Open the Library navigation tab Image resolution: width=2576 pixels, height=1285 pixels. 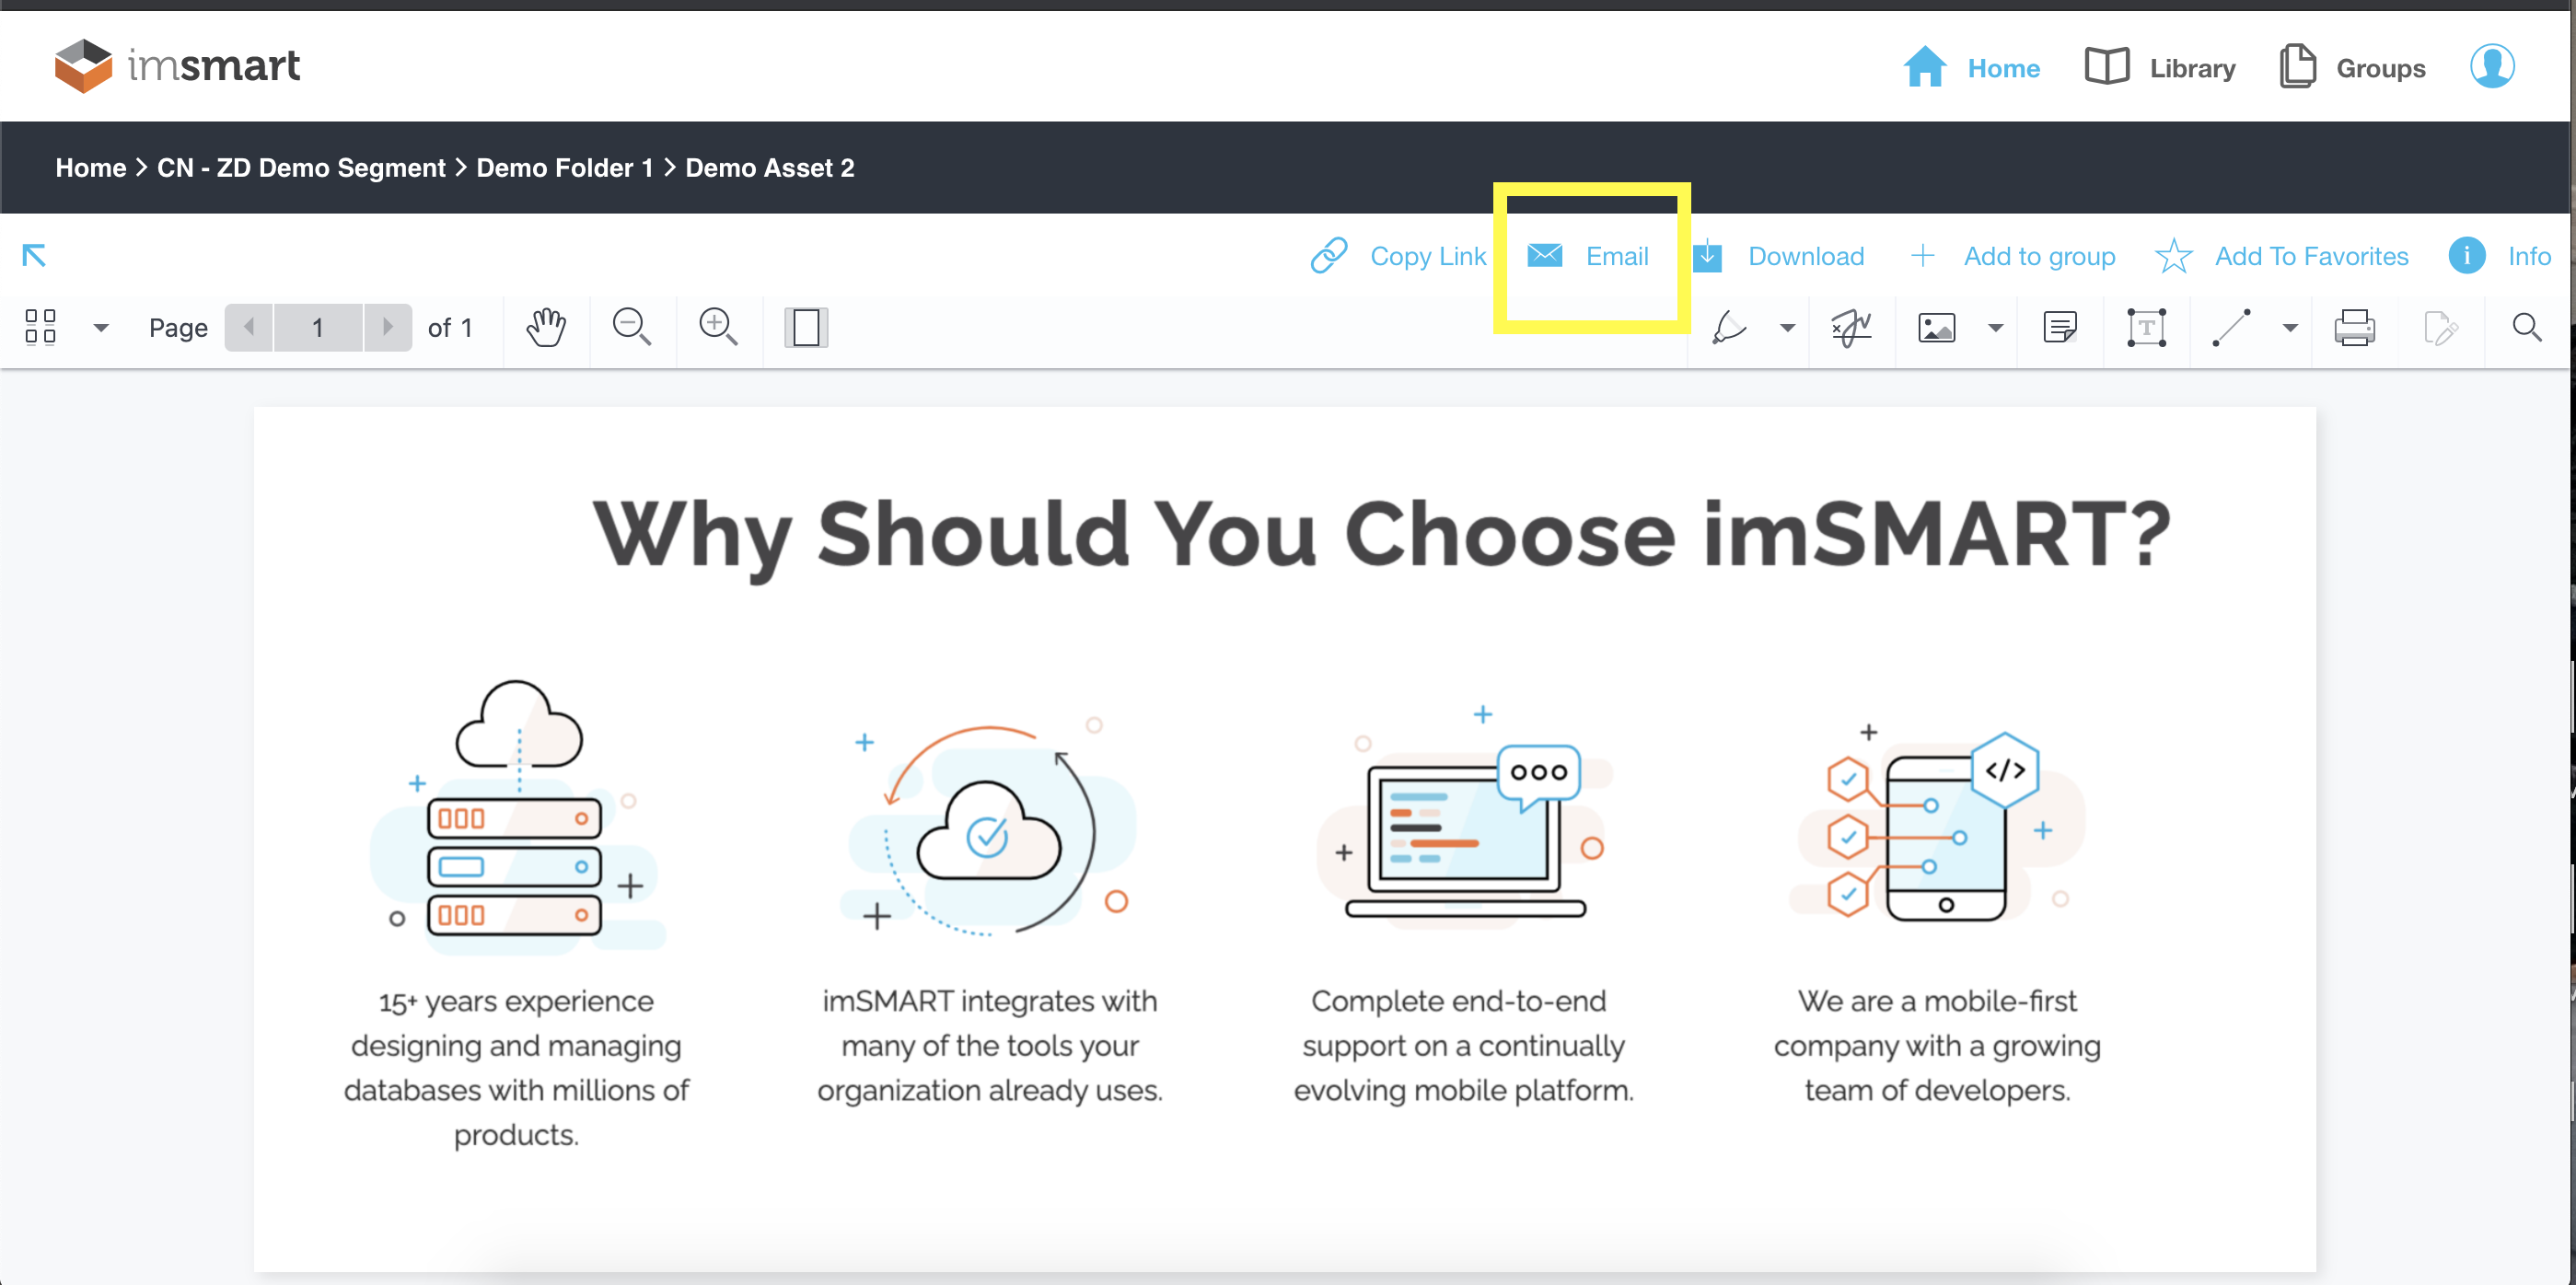2160,68
